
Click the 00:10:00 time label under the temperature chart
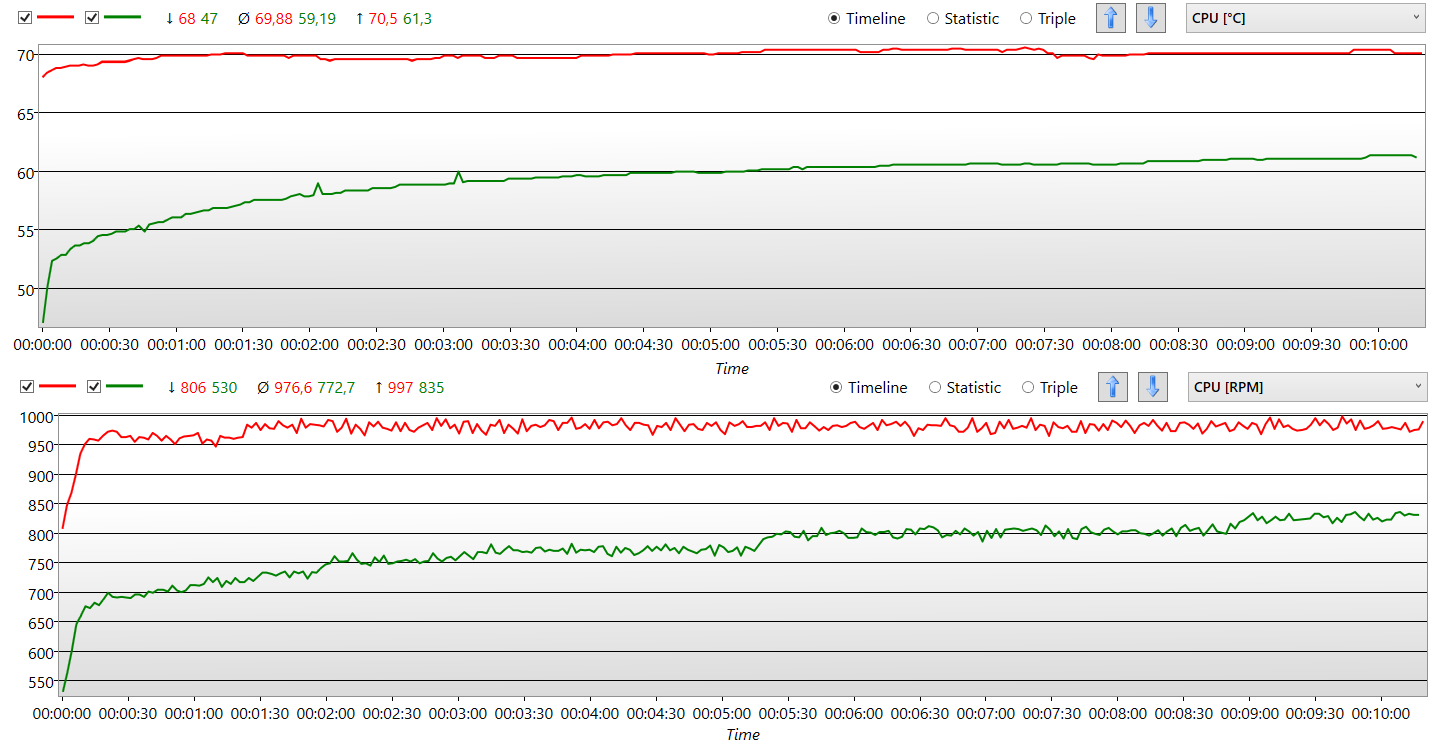pyautogui.click(x=1378, y=344)
